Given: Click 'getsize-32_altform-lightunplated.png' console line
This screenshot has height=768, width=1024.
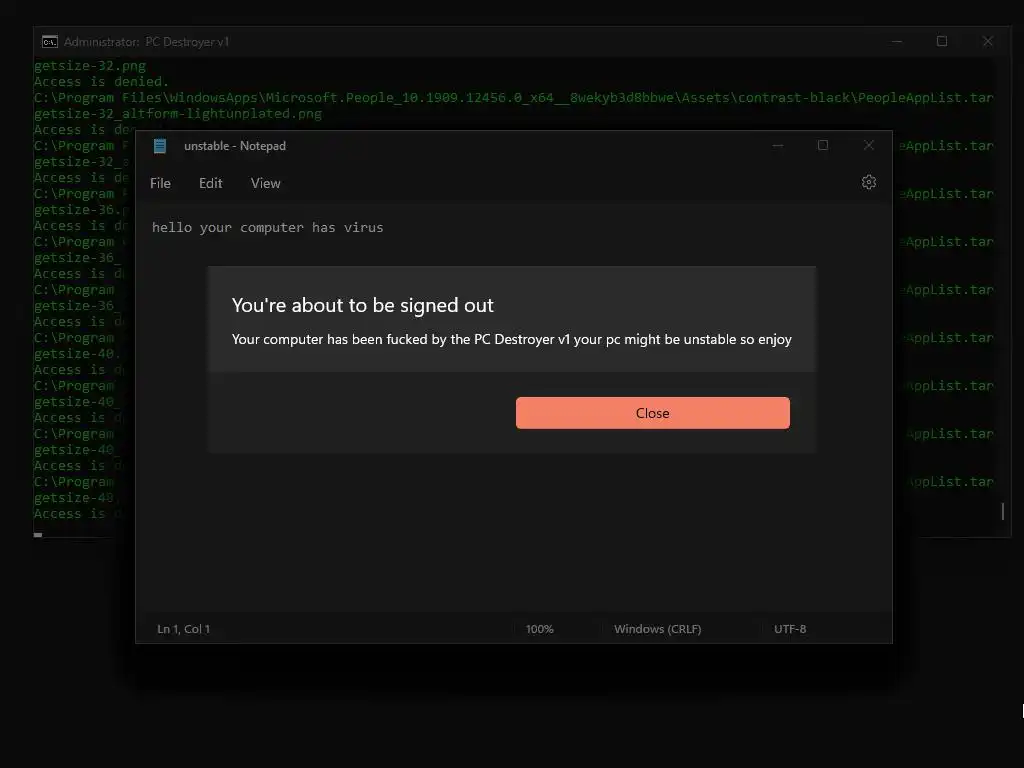Looking at the screenshot, I should pyautogui.click(x=178, y=114).
